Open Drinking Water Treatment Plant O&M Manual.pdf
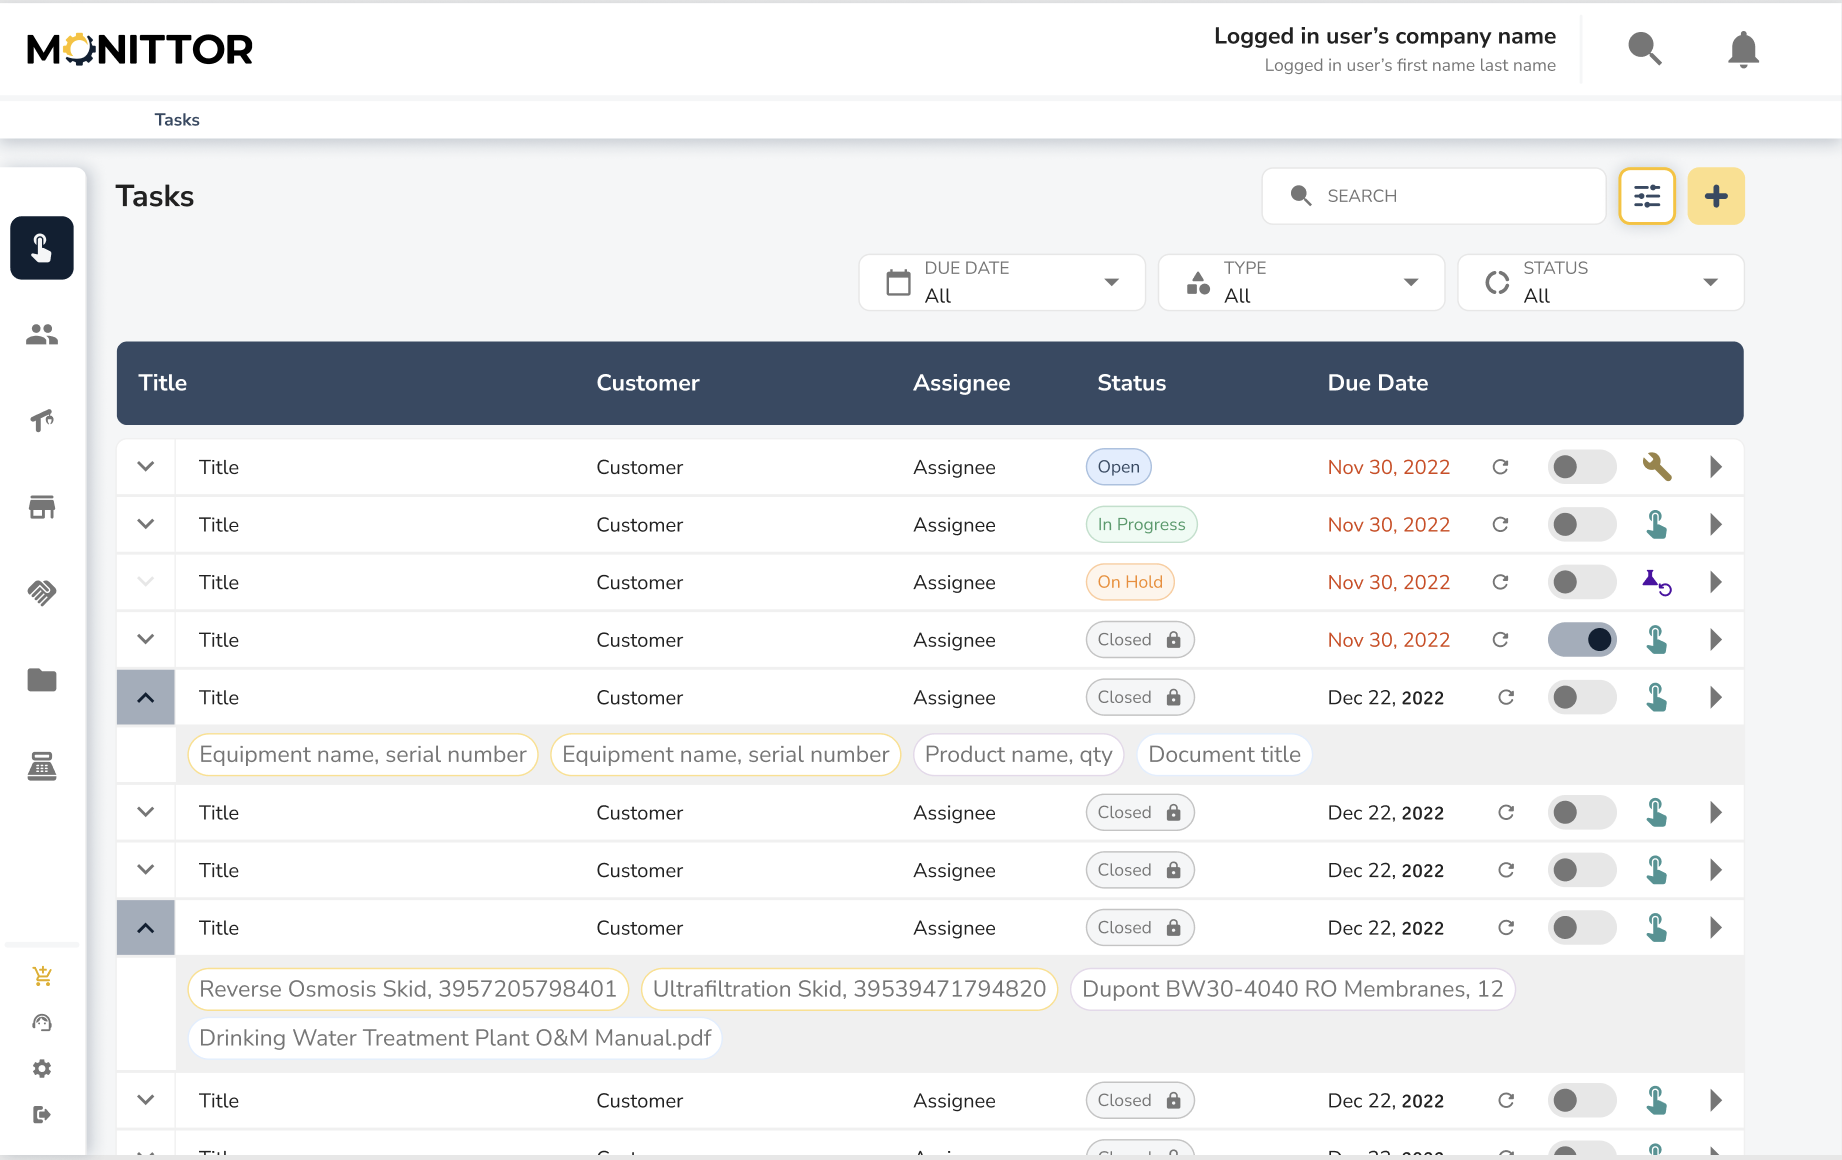The image size is (1842, 1160). pos(455,1038)
